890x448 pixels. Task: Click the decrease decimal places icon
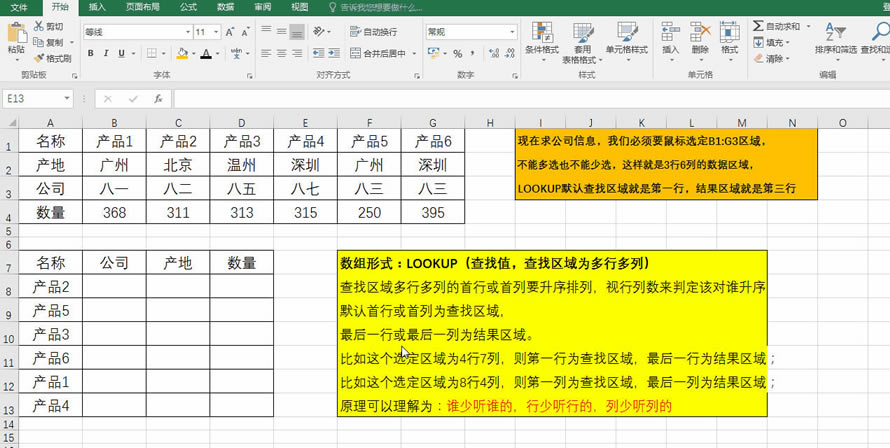tap(510, 53)
